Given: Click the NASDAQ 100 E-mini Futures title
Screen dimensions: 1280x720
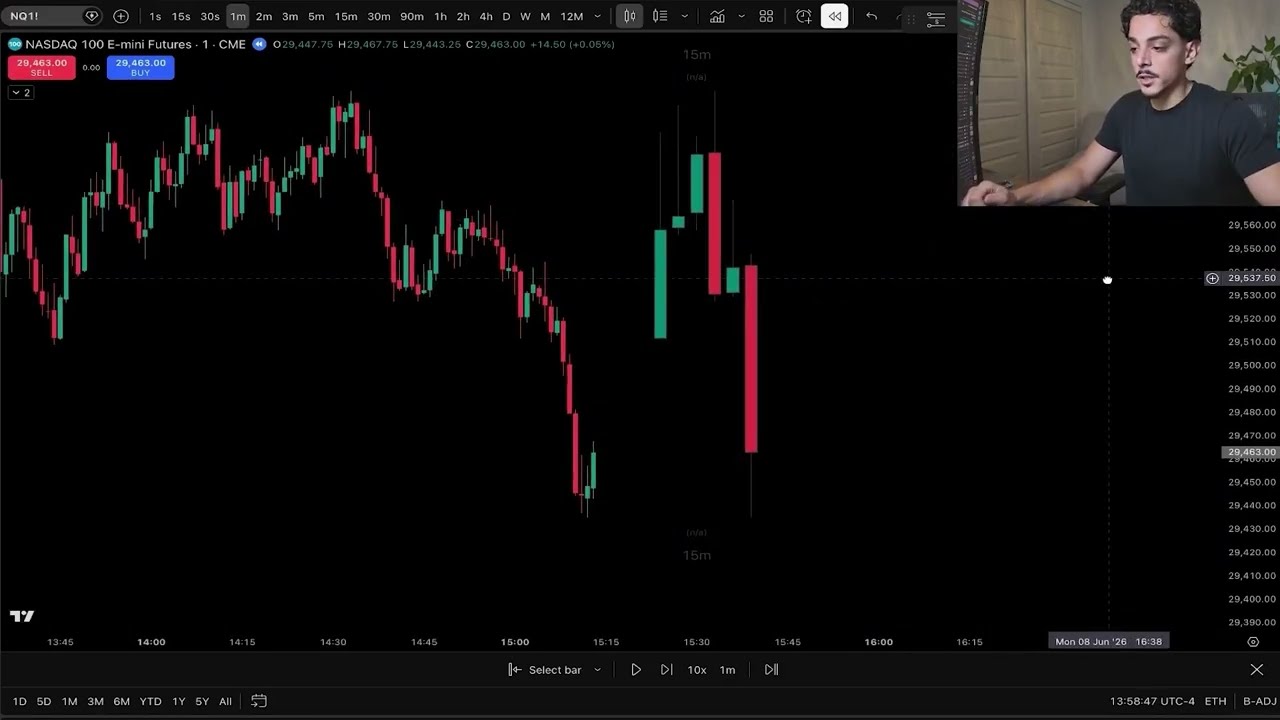Looking at the screenshot, I should tap(109, 44).
